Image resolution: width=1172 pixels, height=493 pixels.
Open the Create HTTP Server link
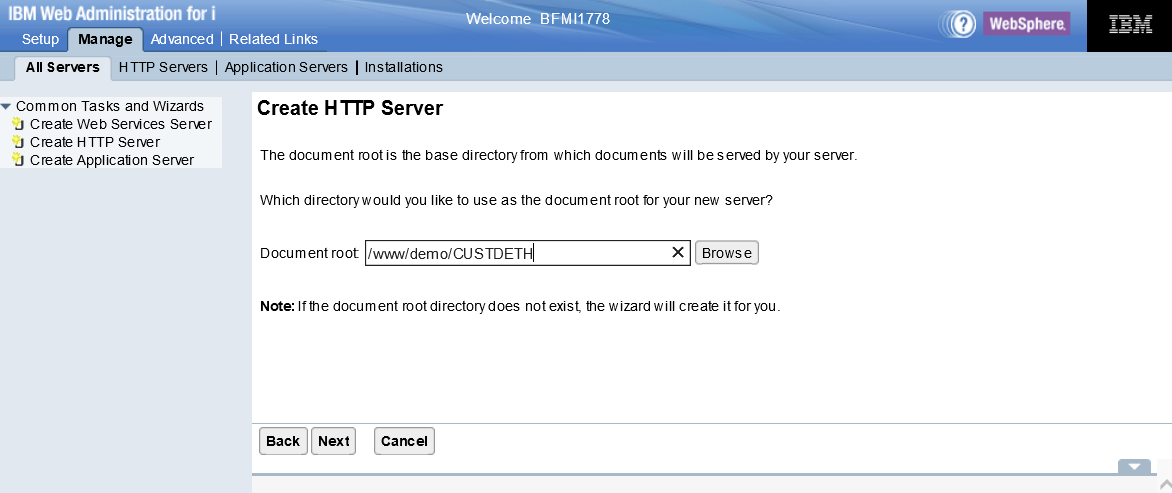click(x=95, y=142)
